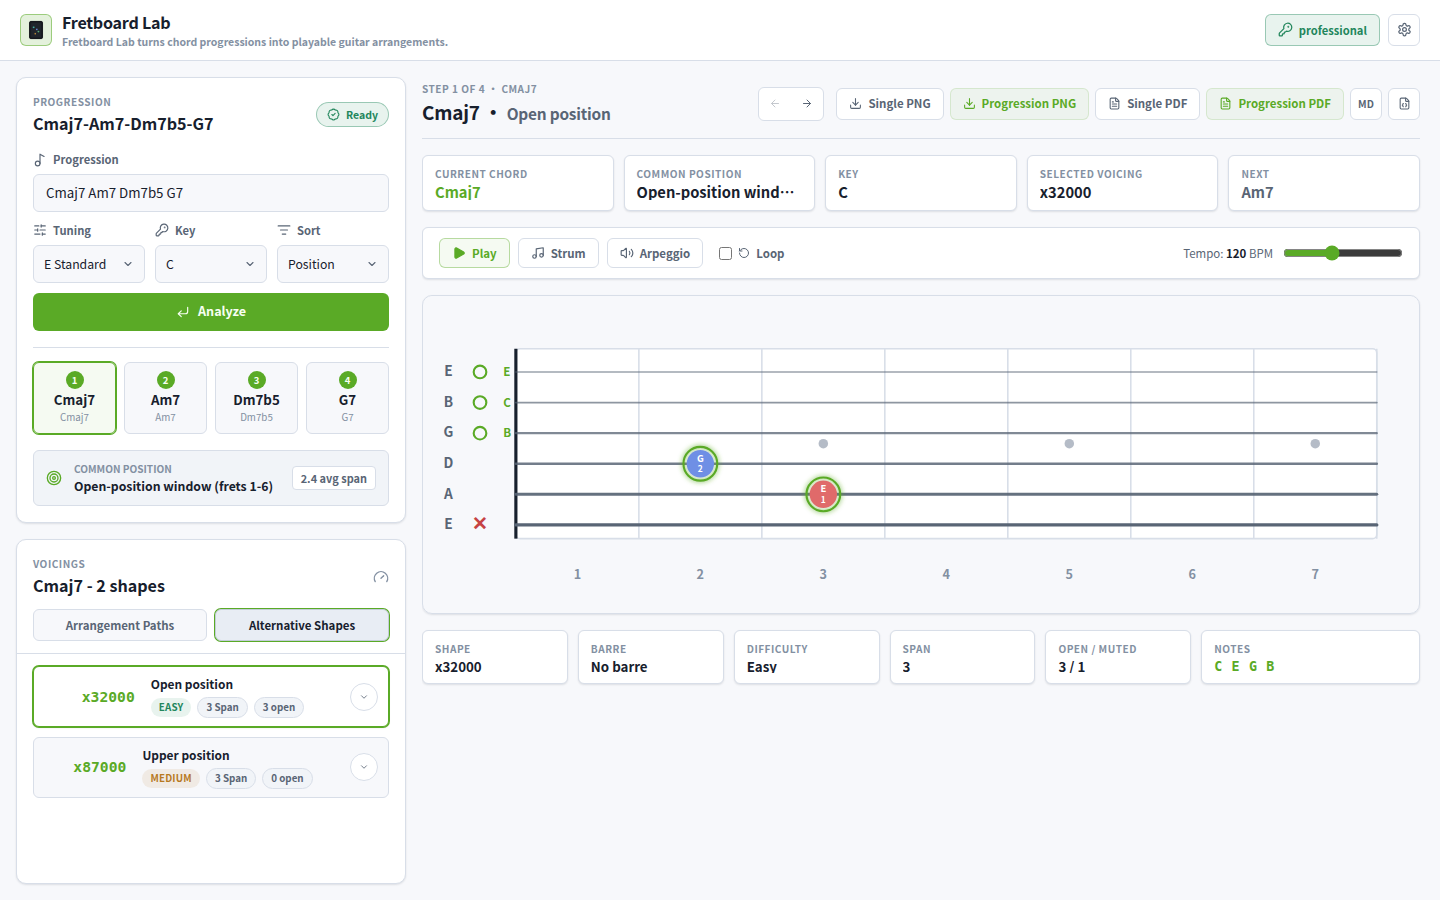Open the Sort by Position dropdown
1440x900 pixels.
tap(333, 264)
